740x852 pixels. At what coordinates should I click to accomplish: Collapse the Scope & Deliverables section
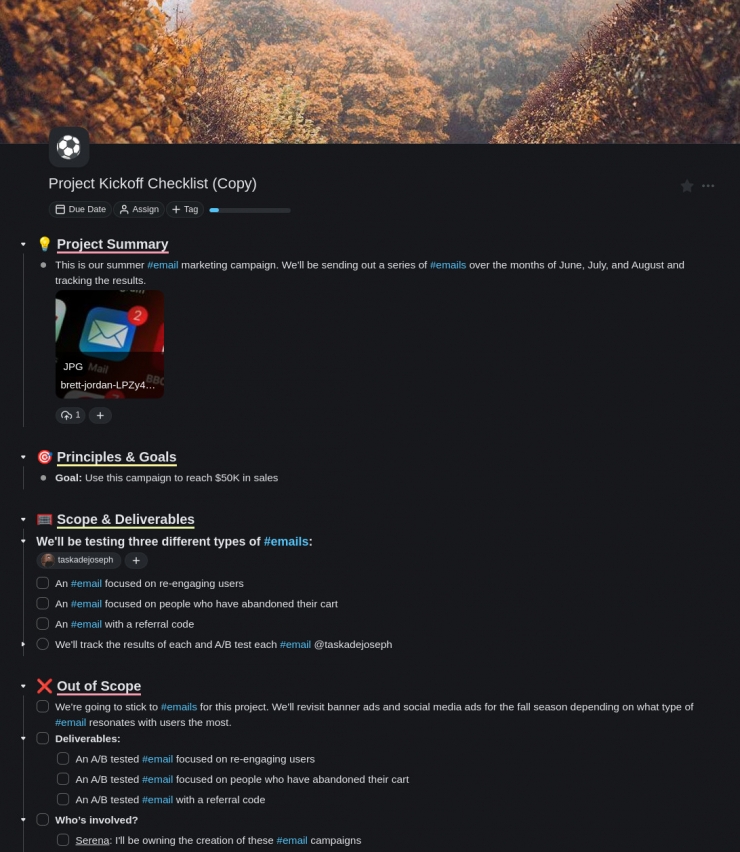(23, 519)
